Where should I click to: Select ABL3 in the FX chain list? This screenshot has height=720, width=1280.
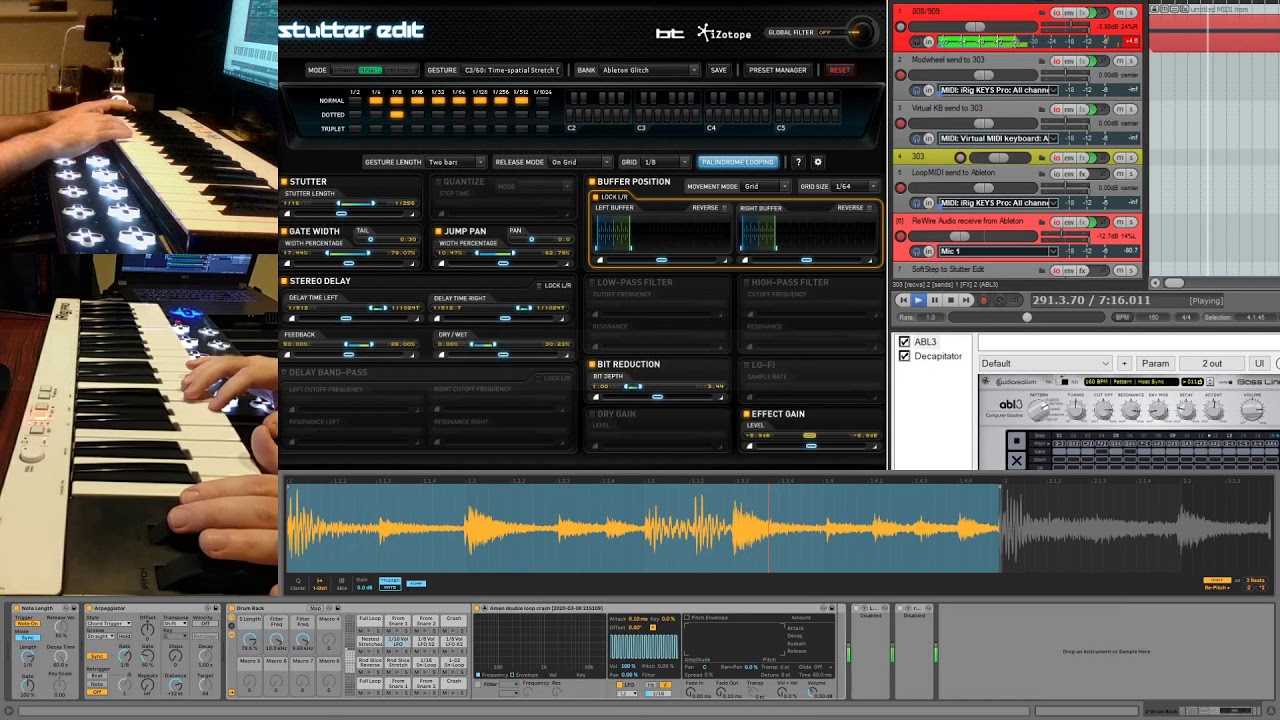tap(925, 342)
